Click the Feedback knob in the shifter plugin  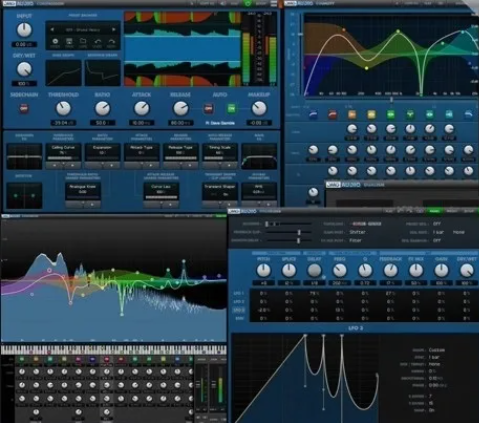390,270
